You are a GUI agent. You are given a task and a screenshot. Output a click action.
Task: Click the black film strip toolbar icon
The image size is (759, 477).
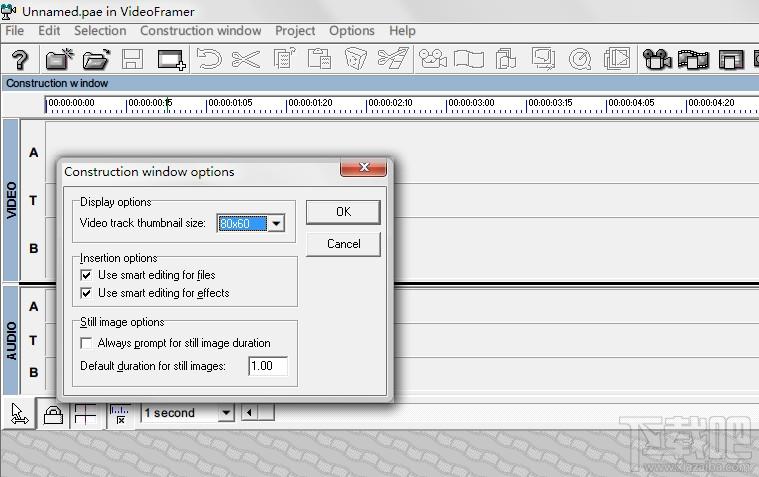coord(693,60)
